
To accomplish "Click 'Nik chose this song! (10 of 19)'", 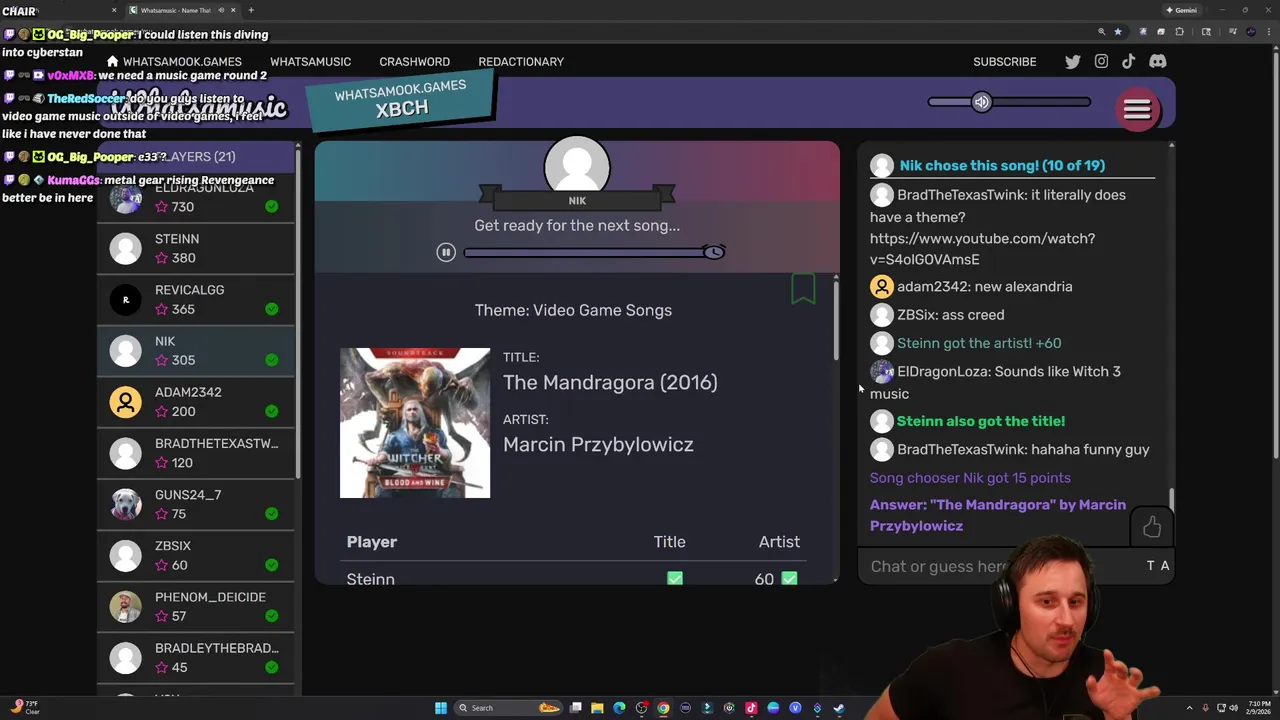I will (x=1002, y=165).
